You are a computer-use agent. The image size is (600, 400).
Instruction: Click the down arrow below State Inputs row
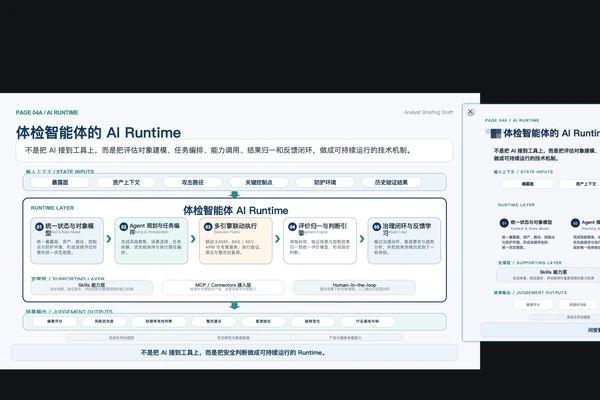tap(235, 194)
